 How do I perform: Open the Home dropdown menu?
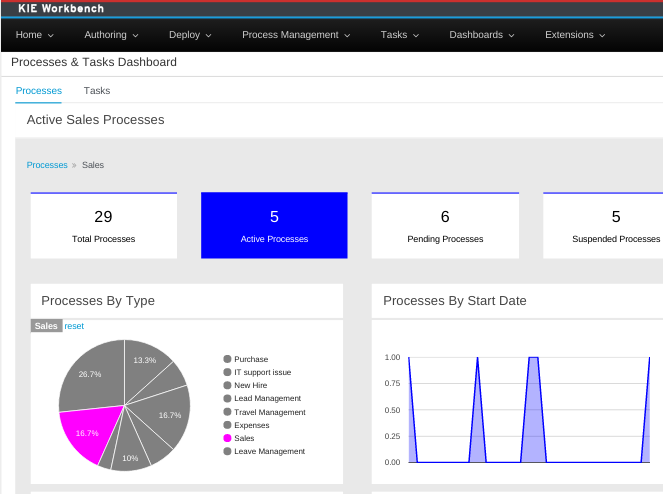35,35
